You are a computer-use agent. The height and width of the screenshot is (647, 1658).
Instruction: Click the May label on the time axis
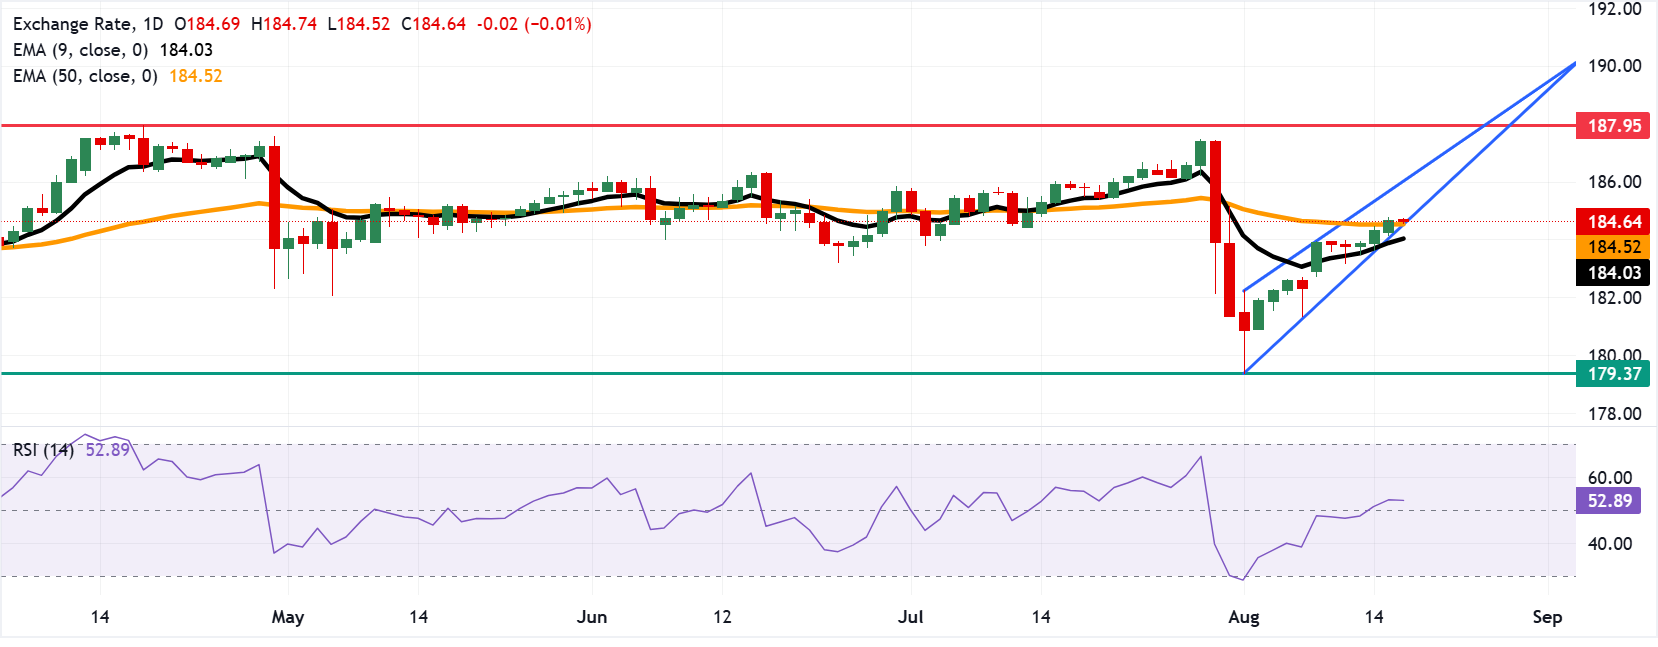(288, 617)
